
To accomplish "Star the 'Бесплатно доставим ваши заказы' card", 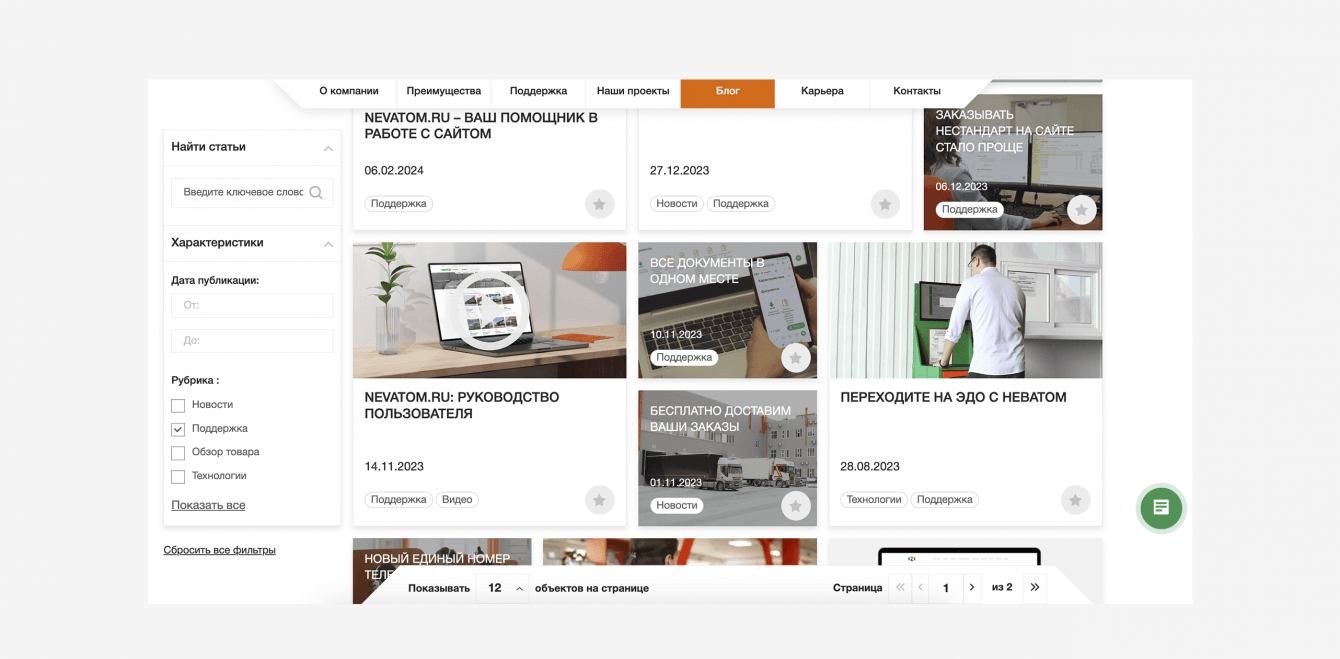I will coord(796,506).
